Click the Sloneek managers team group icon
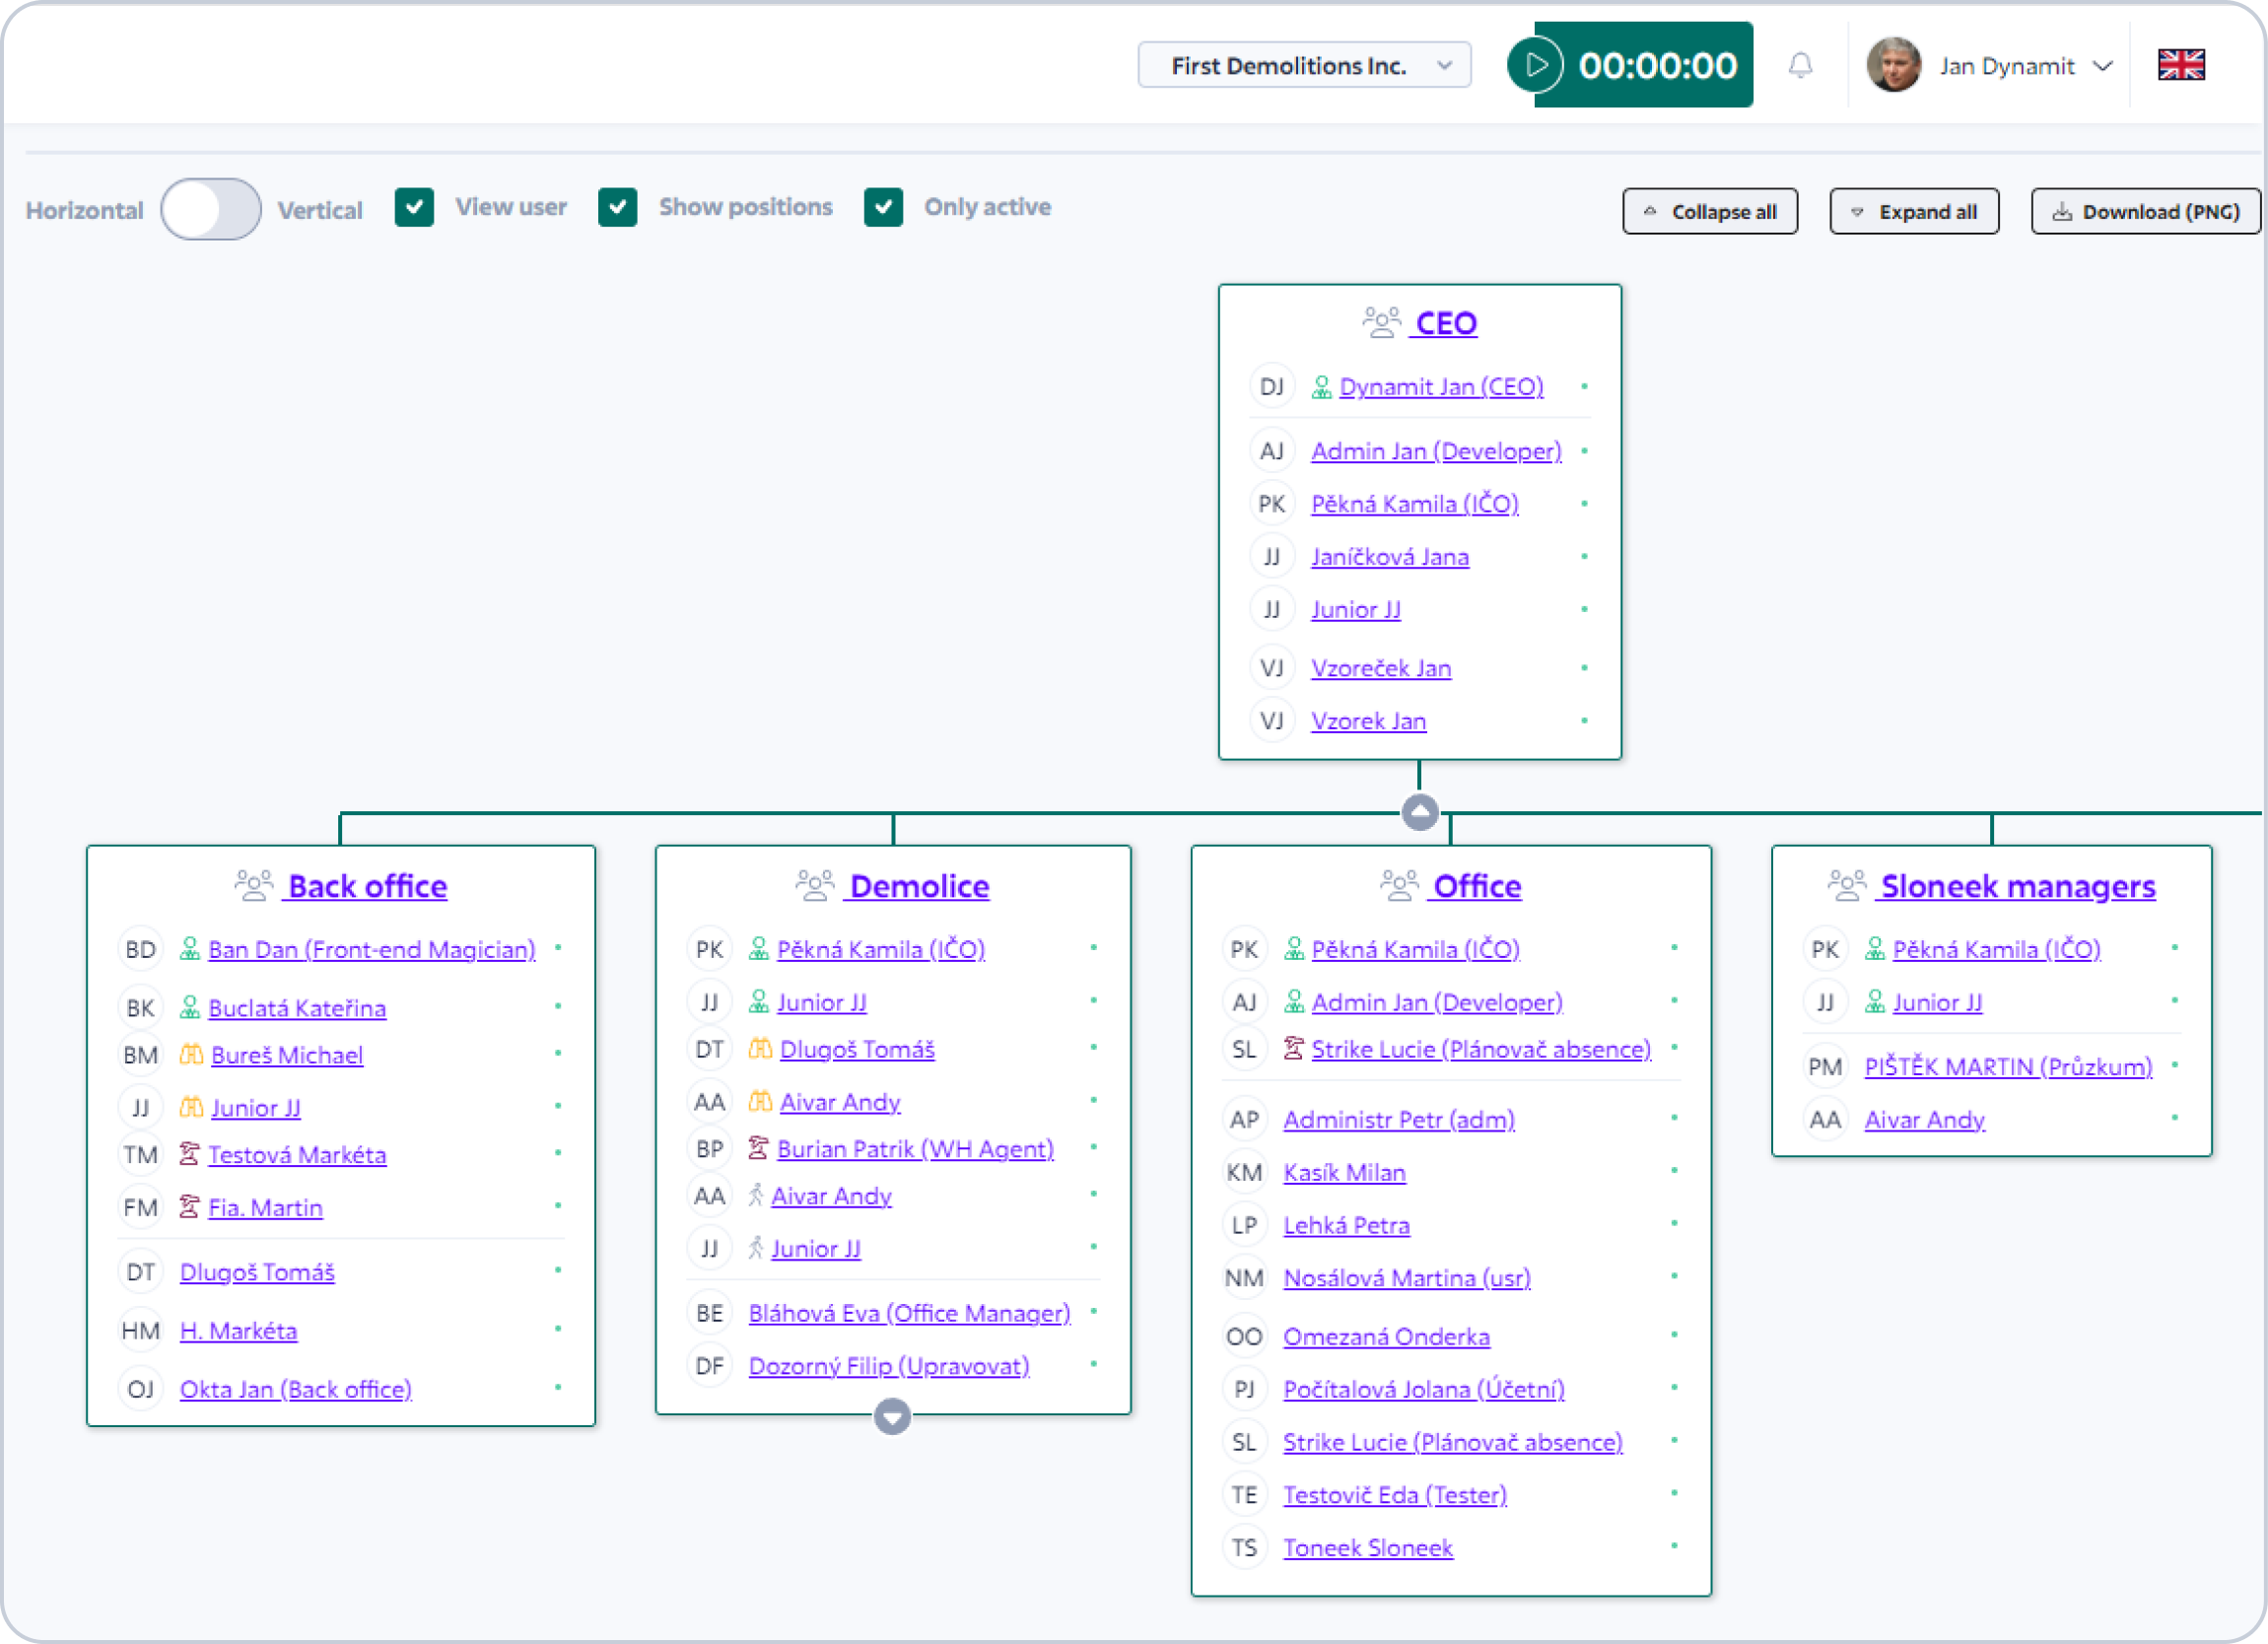This screenshot has width=2268, height=1644. [1847, 886]
